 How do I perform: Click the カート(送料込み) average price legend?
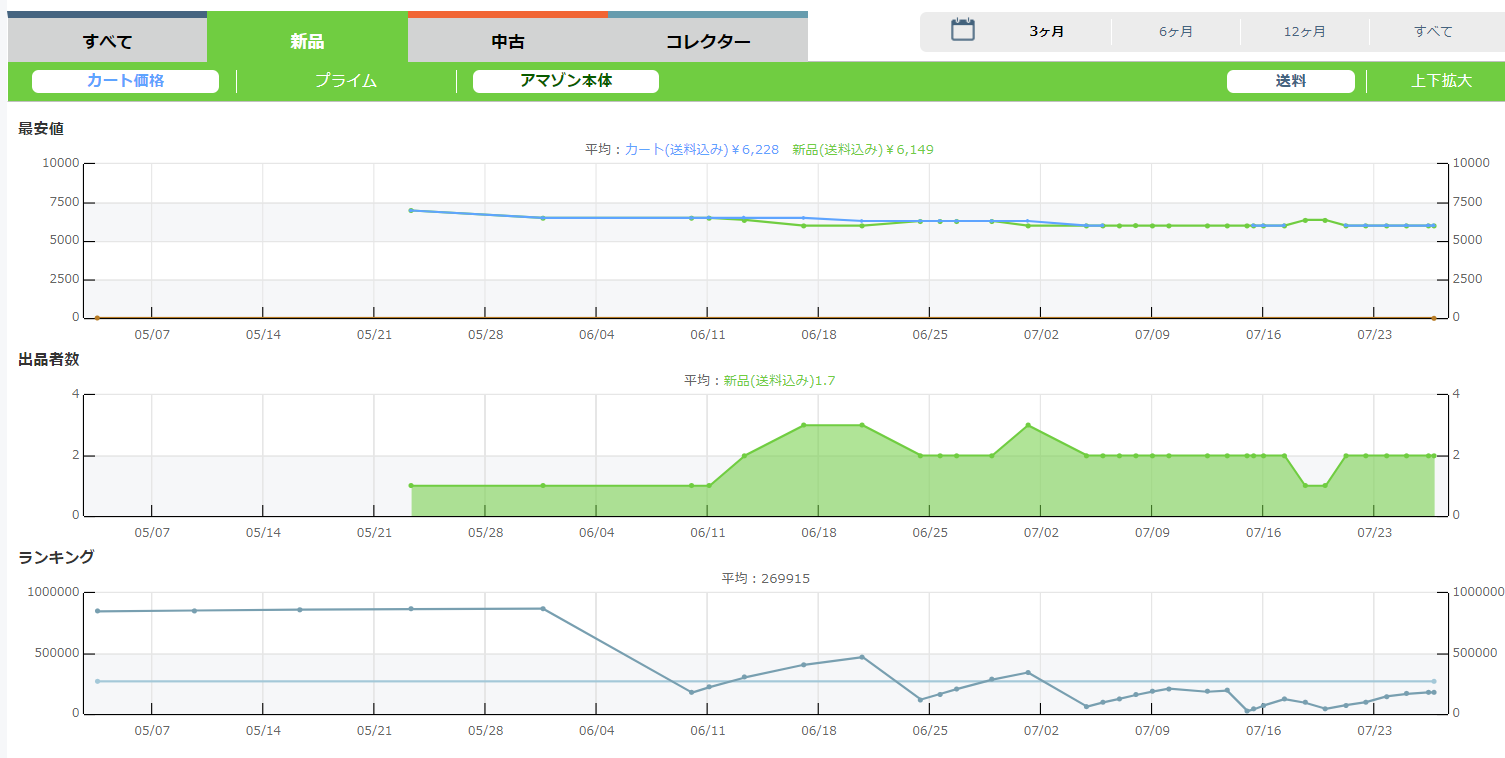click(701, 149)
